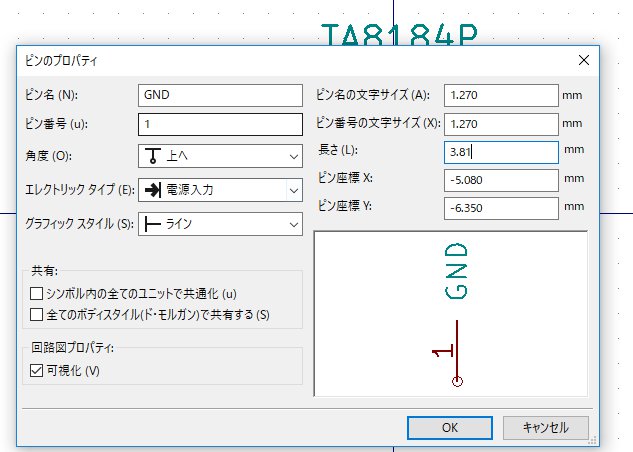Viewport: 633px width, 452px height.
Task: Click the upward pin orientation icon
Action: pos(153,156)
